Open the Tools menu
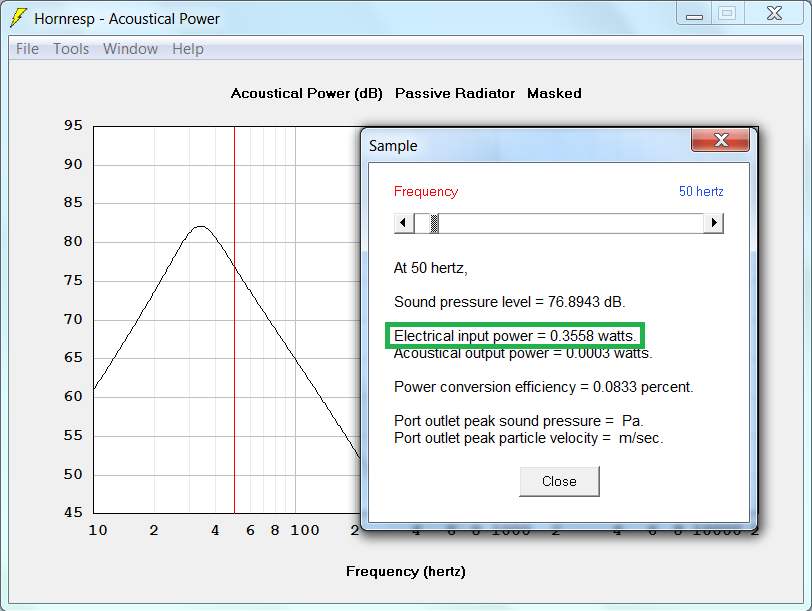Image resolution: width=812 pixels, height=611 pixels. pyautogui.click(x=71, y=49)
